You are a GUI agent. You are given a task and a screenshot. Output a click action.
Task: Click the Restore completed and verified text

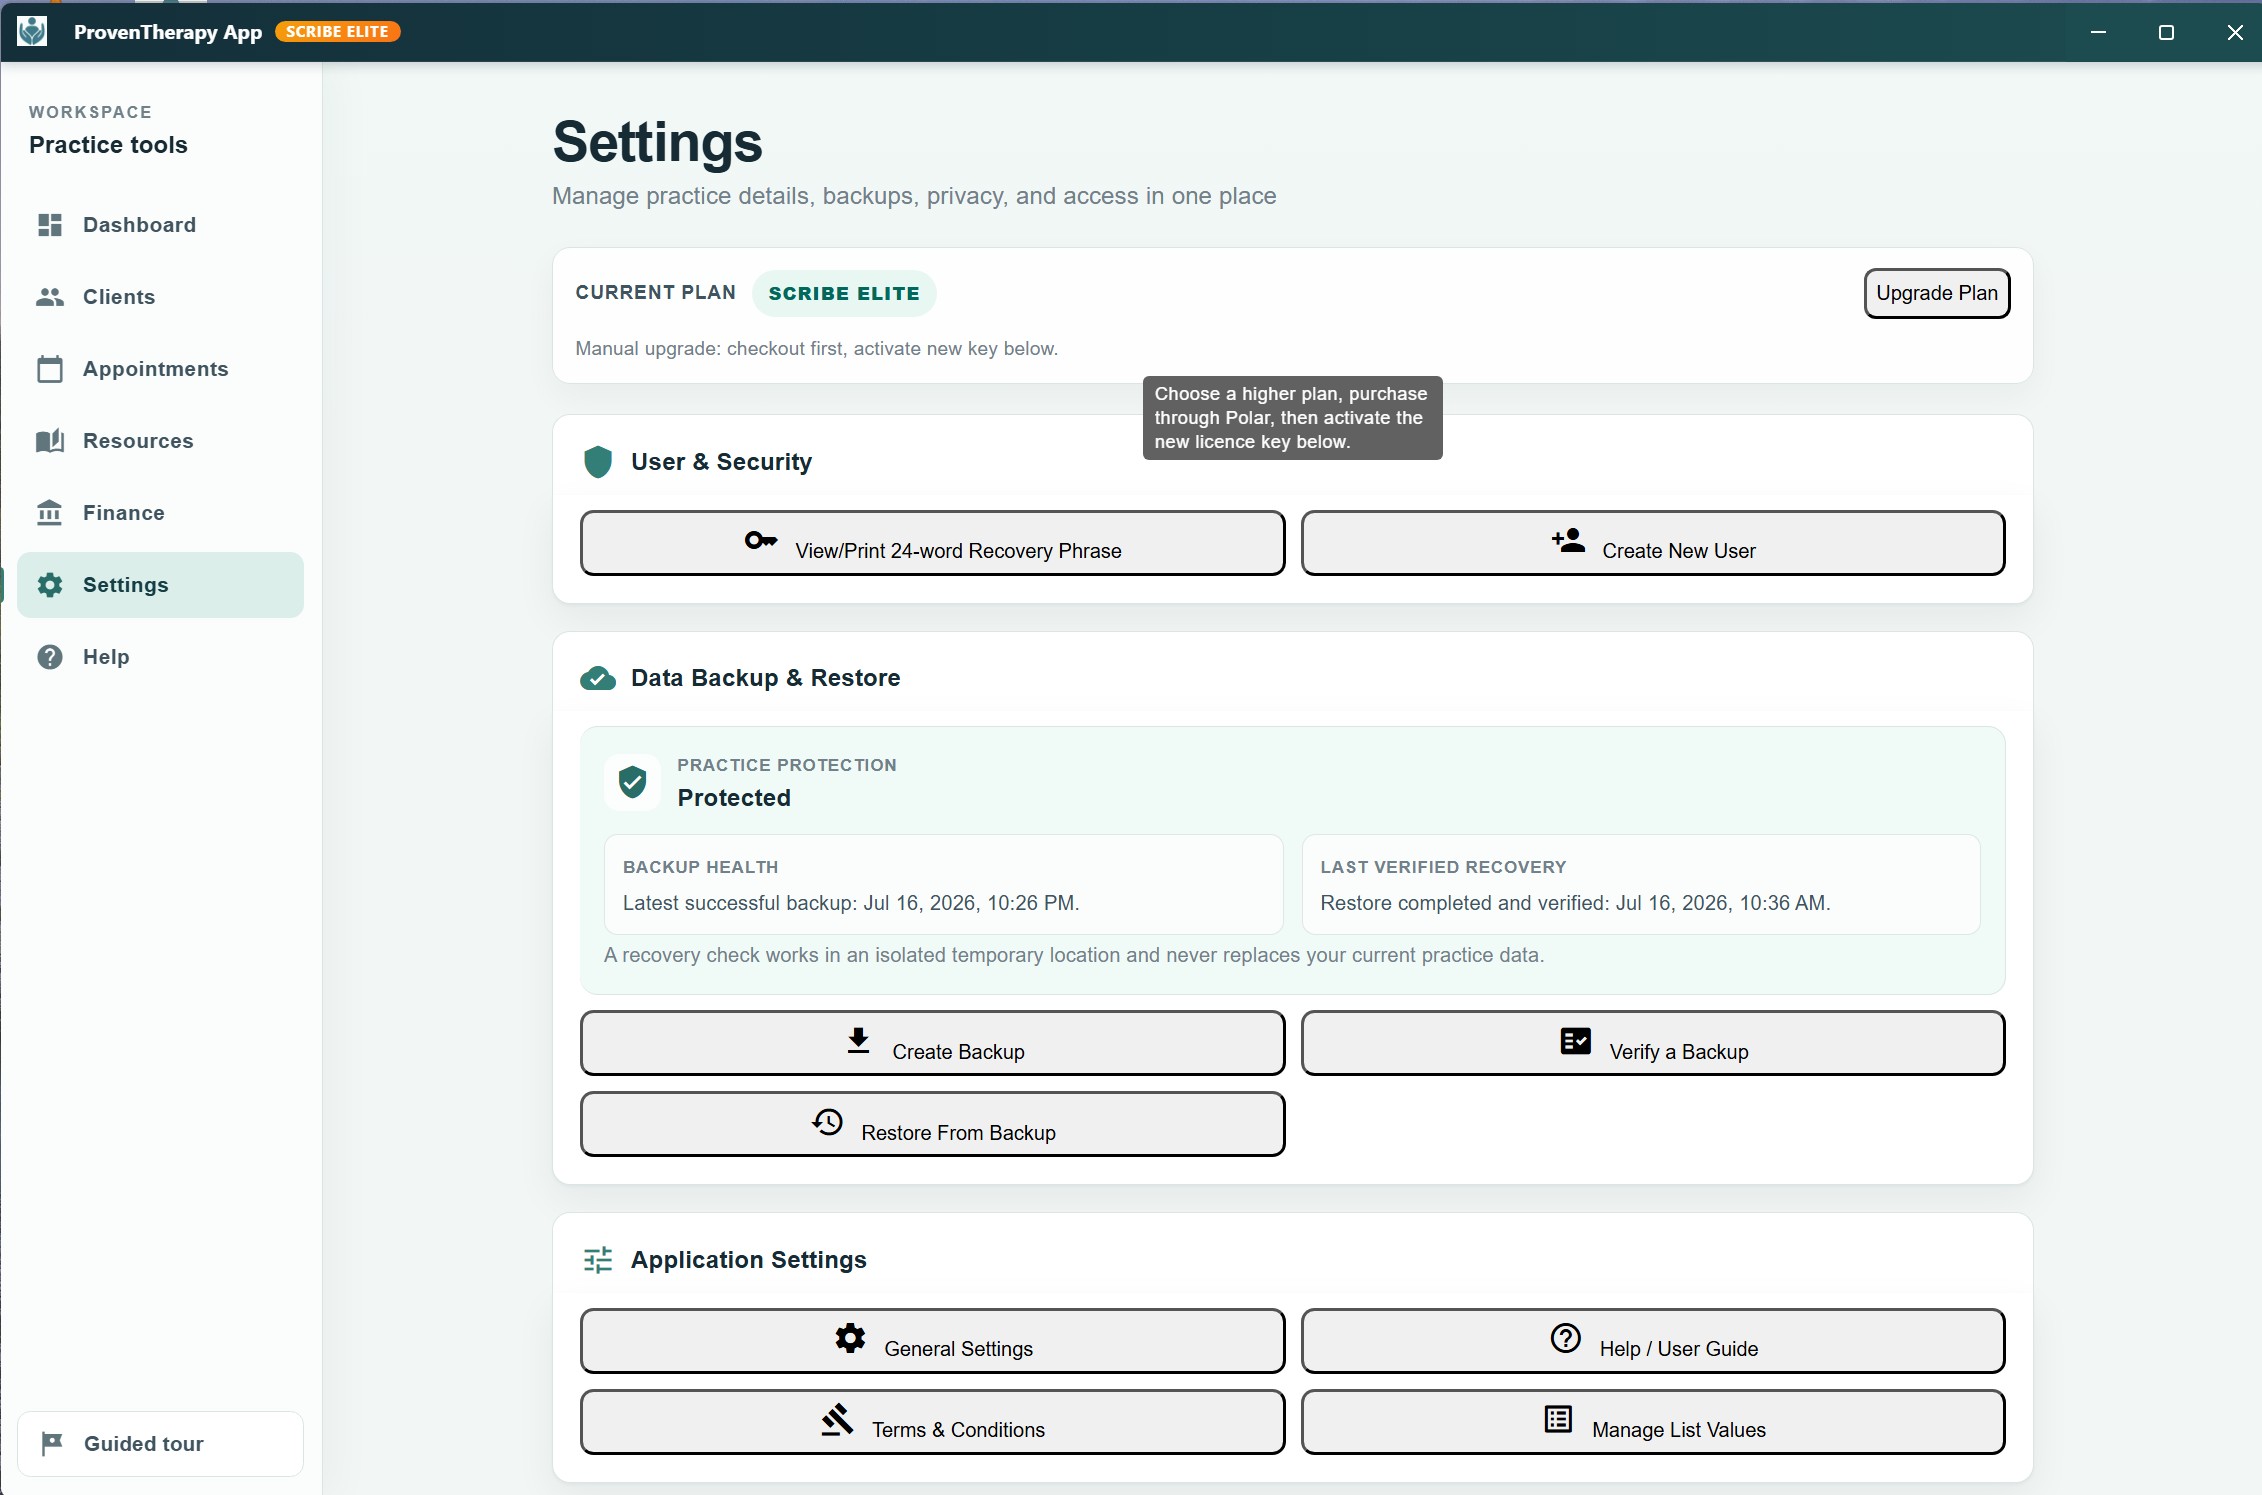coord(1575,903)
